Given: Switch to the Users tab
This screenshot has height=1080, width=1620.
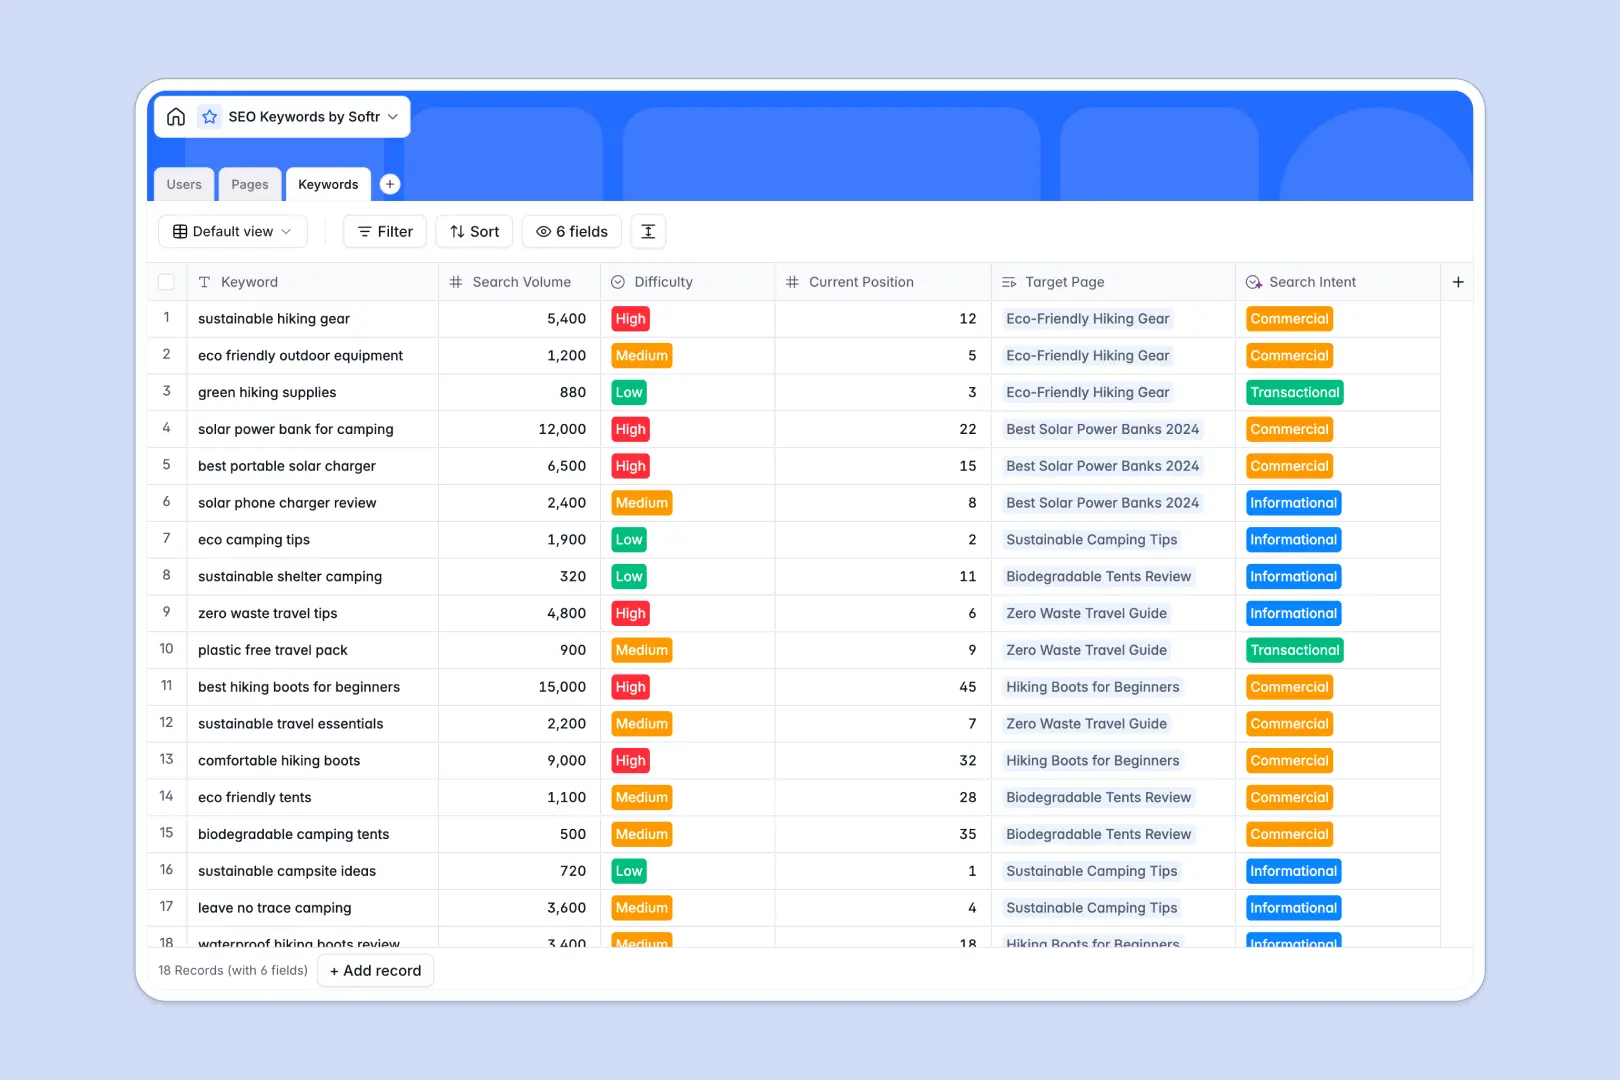Looking at the screenshot, I should point(184,184).
